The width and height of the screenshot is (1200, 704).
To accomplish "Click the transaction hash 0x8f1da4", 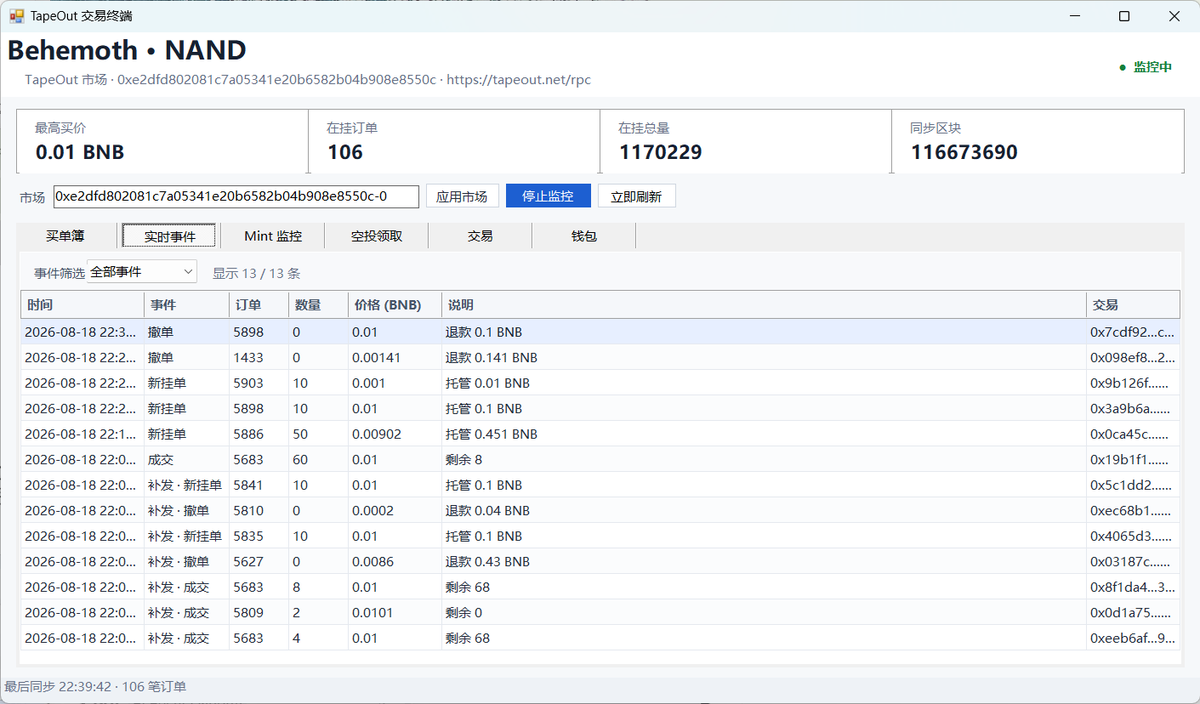I will point(1133,587).
